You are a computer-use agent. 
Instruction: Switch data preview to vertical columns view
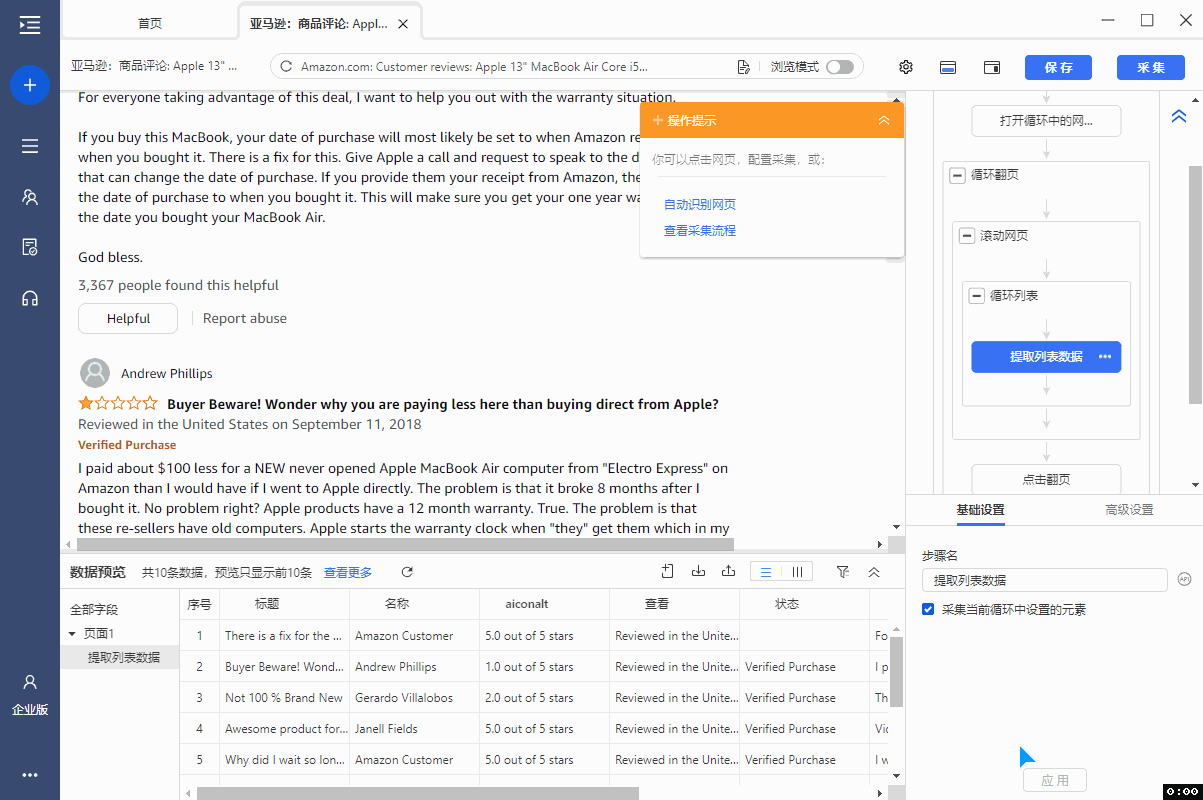pos(797,572)
